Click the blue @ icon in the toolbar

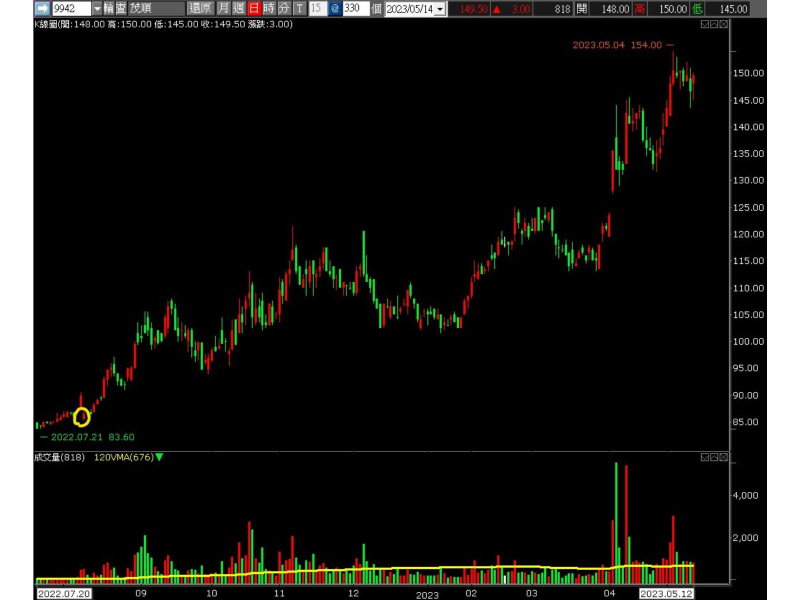335,8
